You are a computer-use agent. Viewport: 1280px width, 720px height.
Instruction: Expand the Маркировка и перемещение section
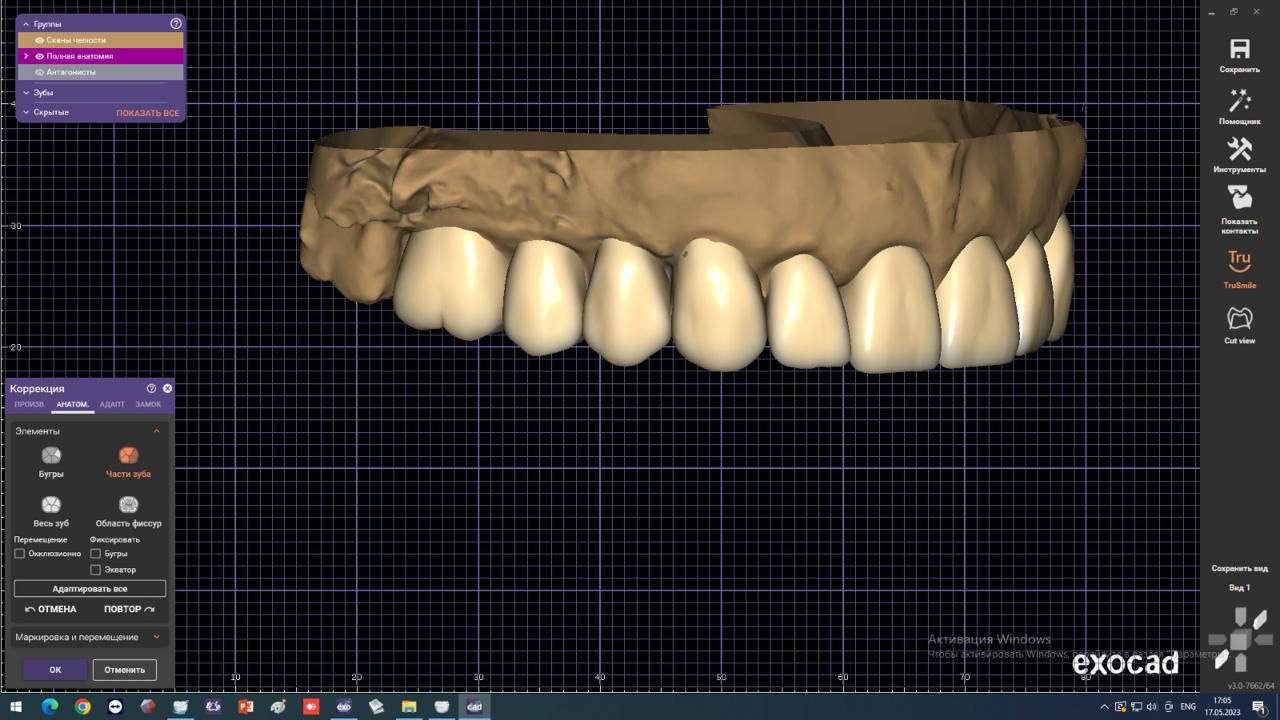tap(156, 637)
